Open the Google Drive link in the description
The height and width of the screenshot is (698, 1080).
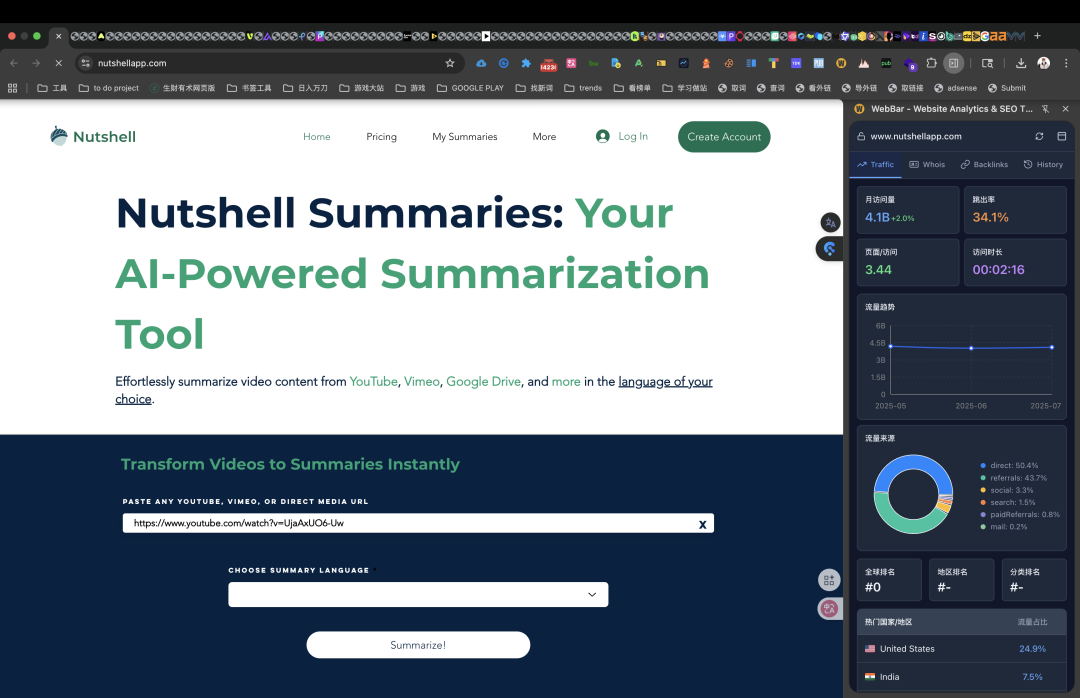pos(484,381)
